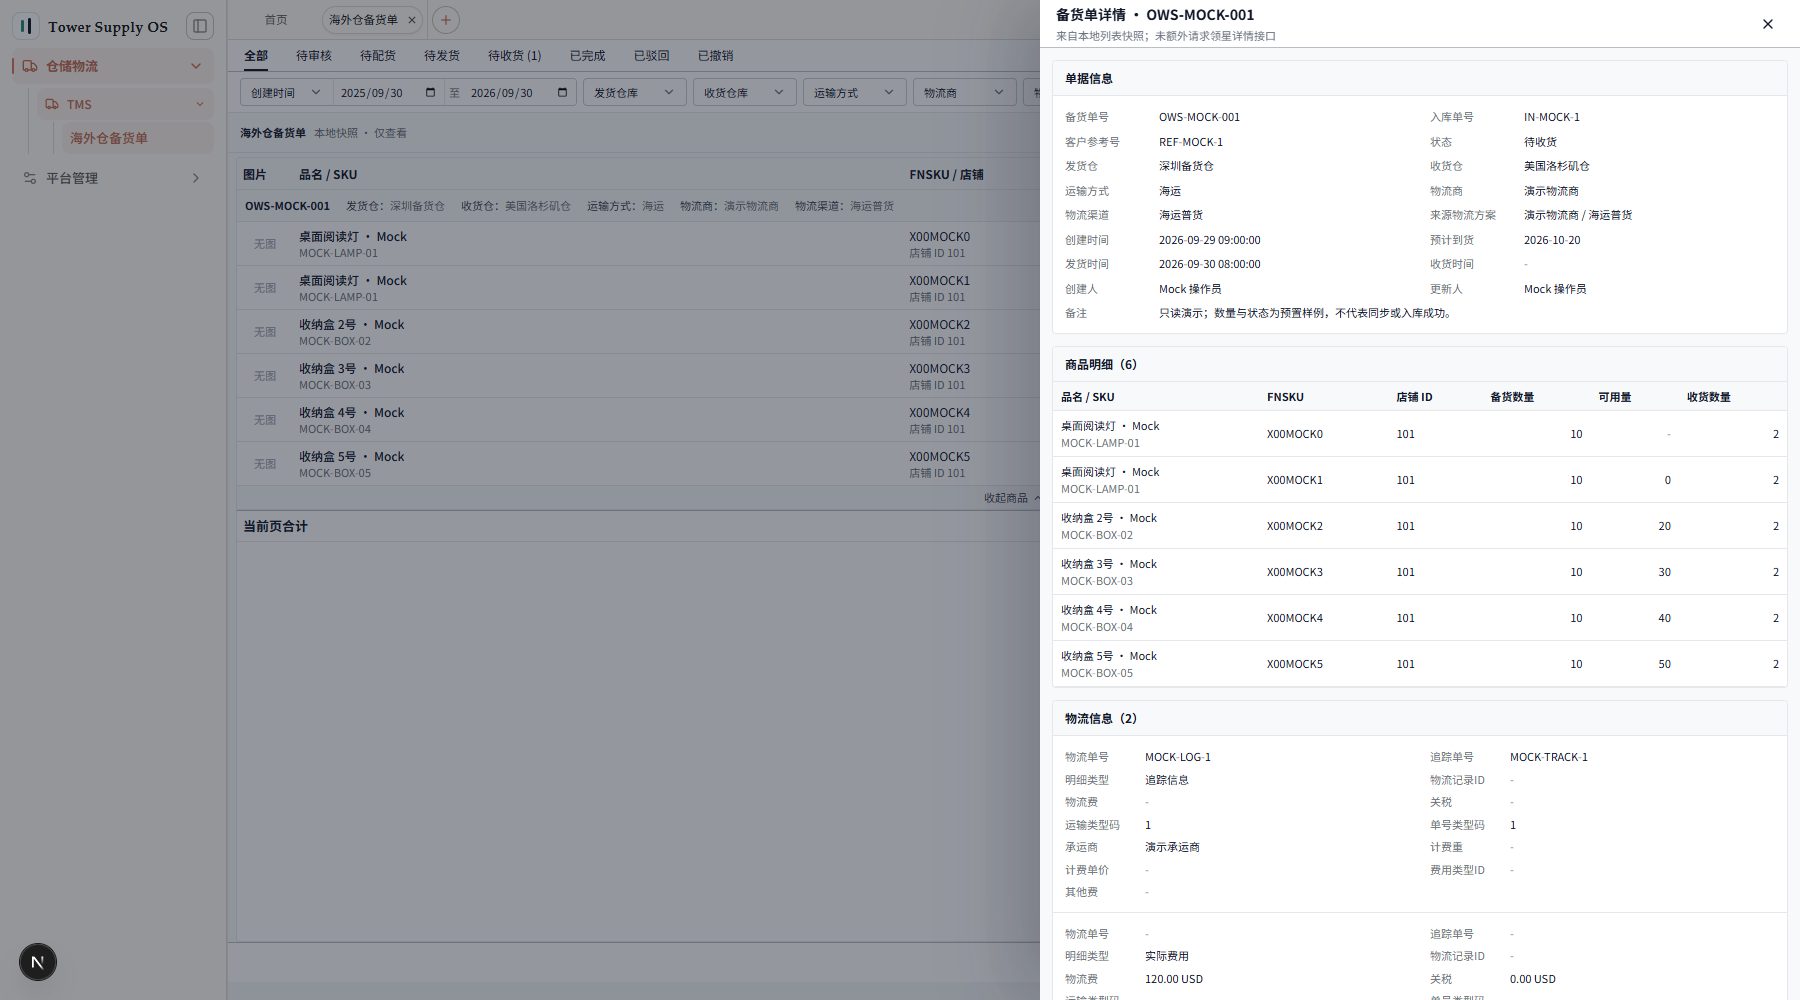Collapse the TMS submenu chevron
This screenshot has height=1000, width=1800.
(200, 104)
